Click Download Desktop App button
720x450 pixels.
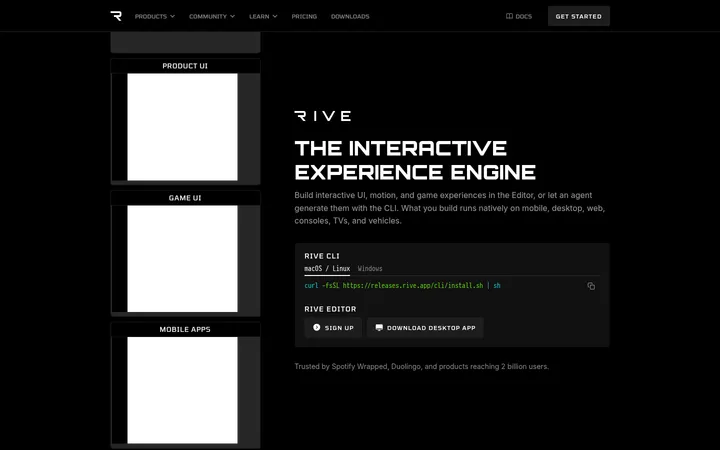point(425,328)
